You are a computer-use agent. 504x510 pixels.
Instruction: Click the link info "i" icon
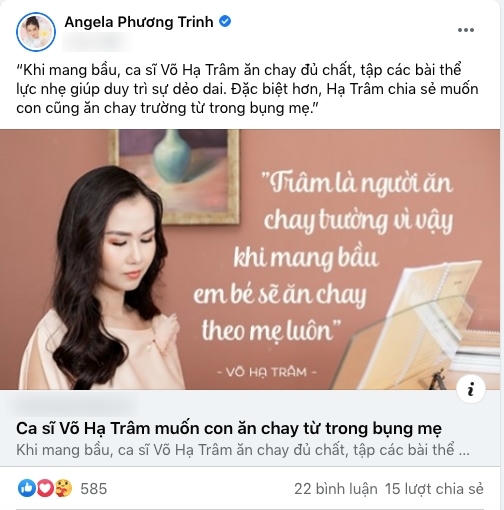(x=471, y=389)
